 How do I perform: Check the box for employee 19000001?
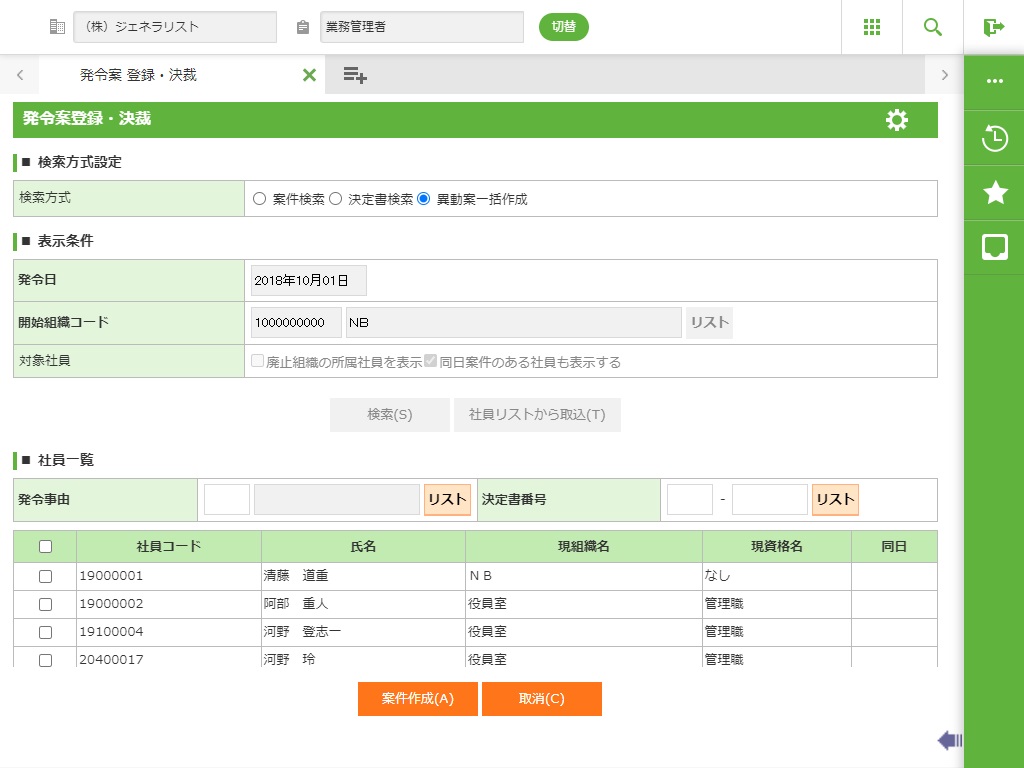click(45, 577)
